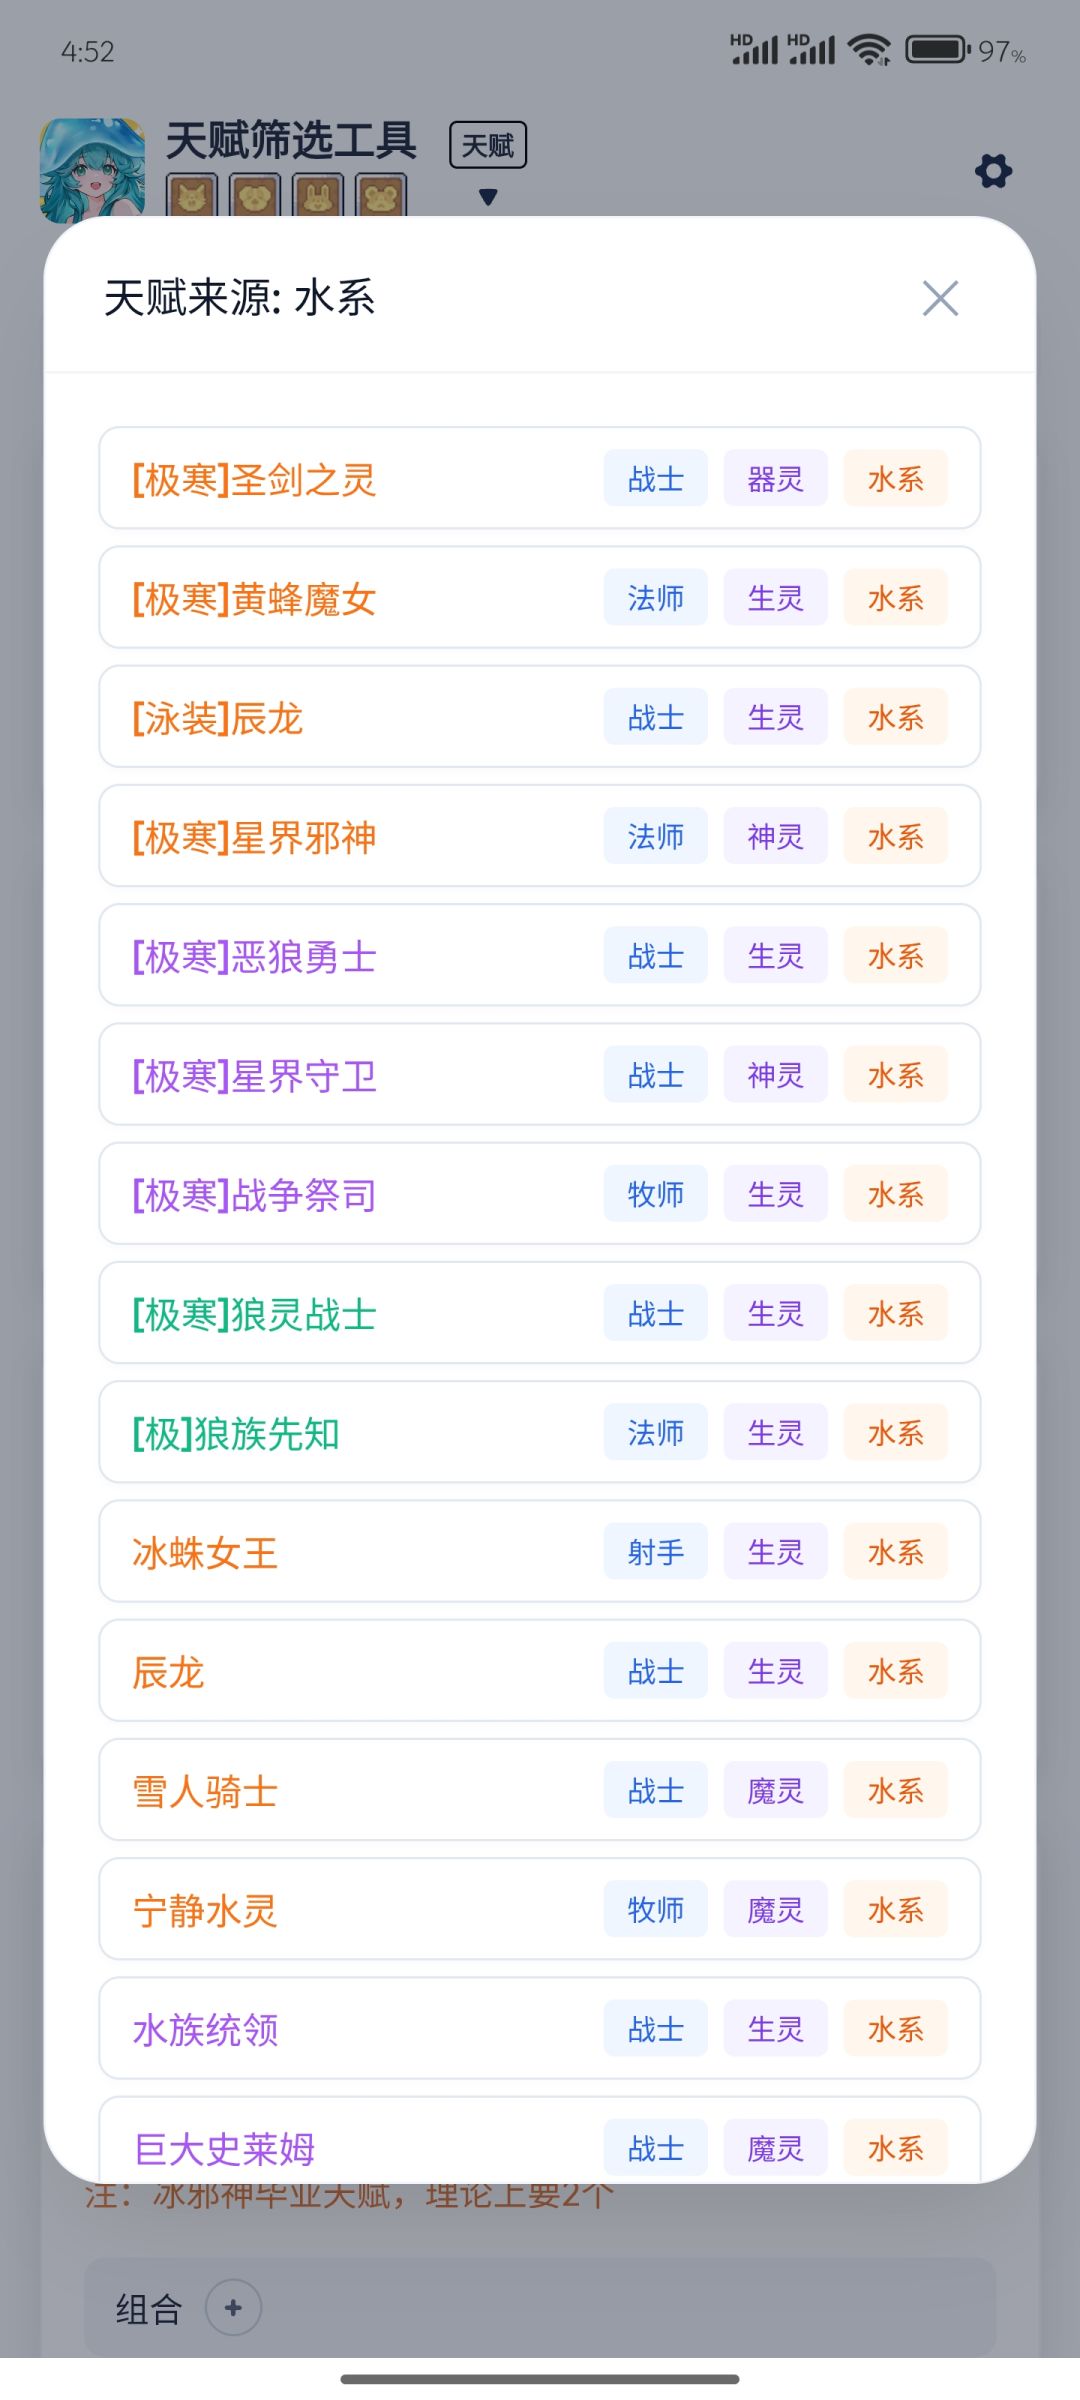Image resolution: width=1080 pixels, height=2400 pixels.
Task: Select the 雪人骑士 entry
Action: point(540,1790)
